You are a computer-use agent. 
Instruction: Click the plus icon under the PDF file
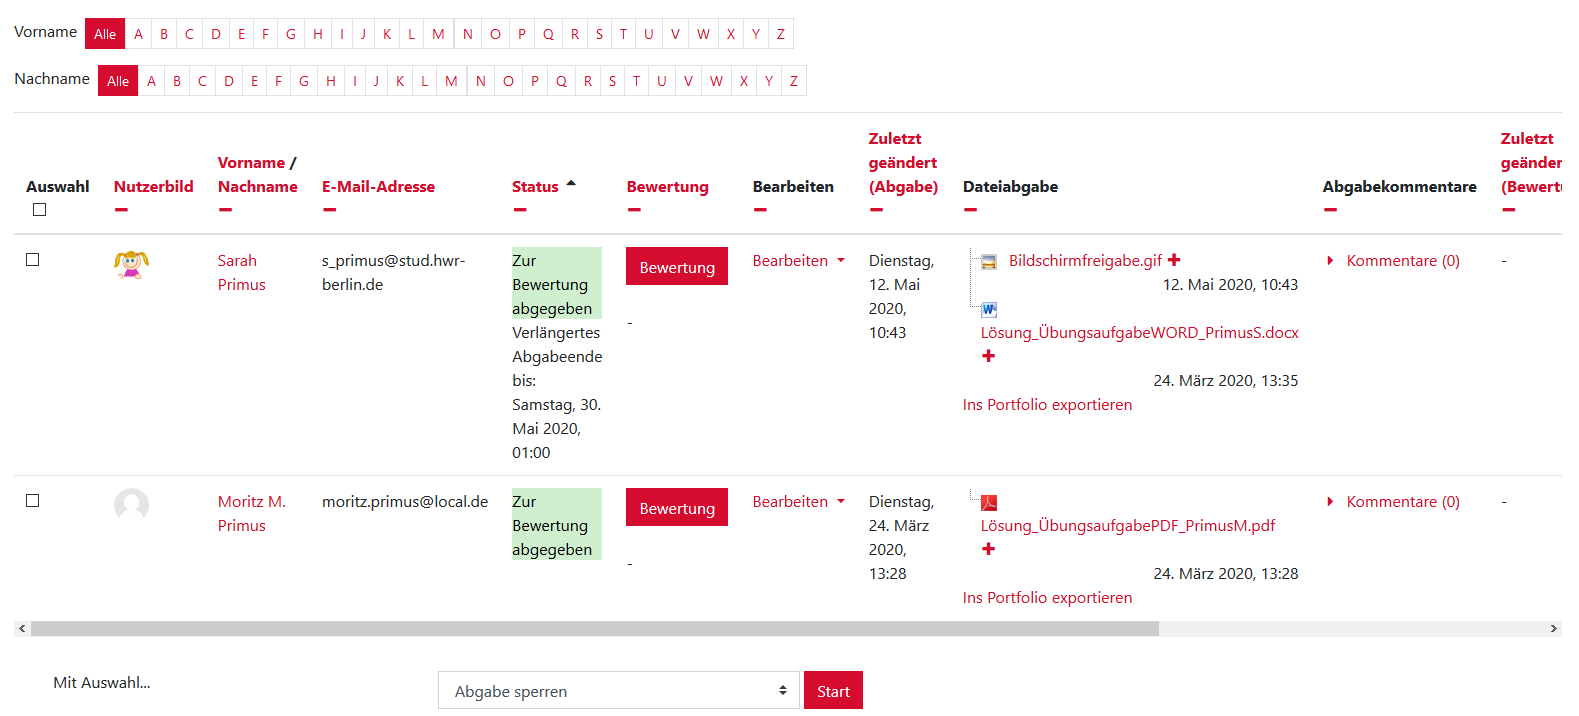tap(988, 549)
